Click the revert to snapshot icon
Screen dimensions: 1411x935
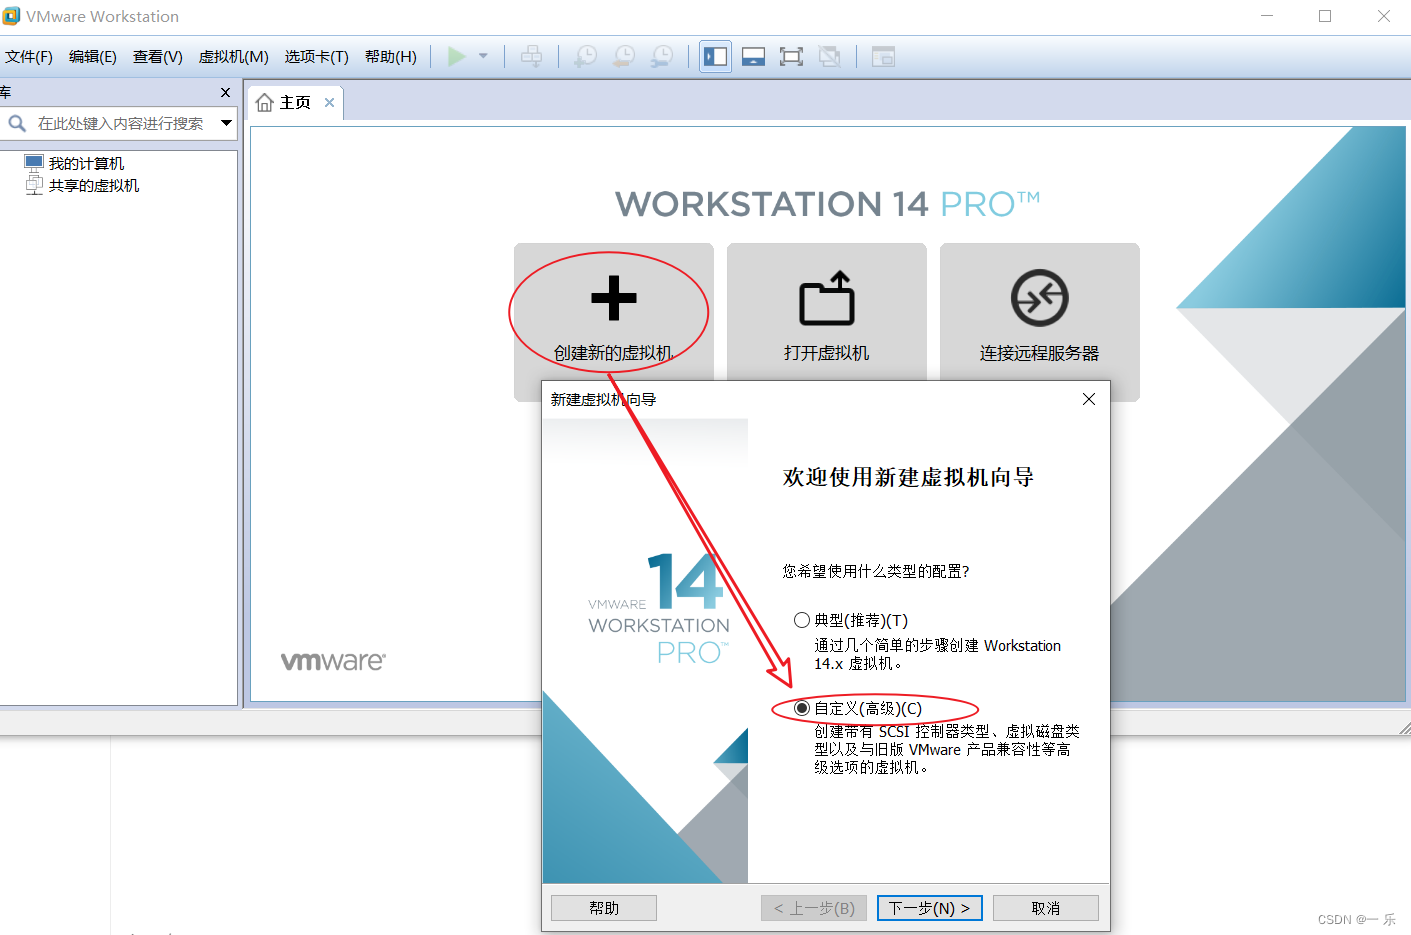pyautogui.click(x=623, y=57)
